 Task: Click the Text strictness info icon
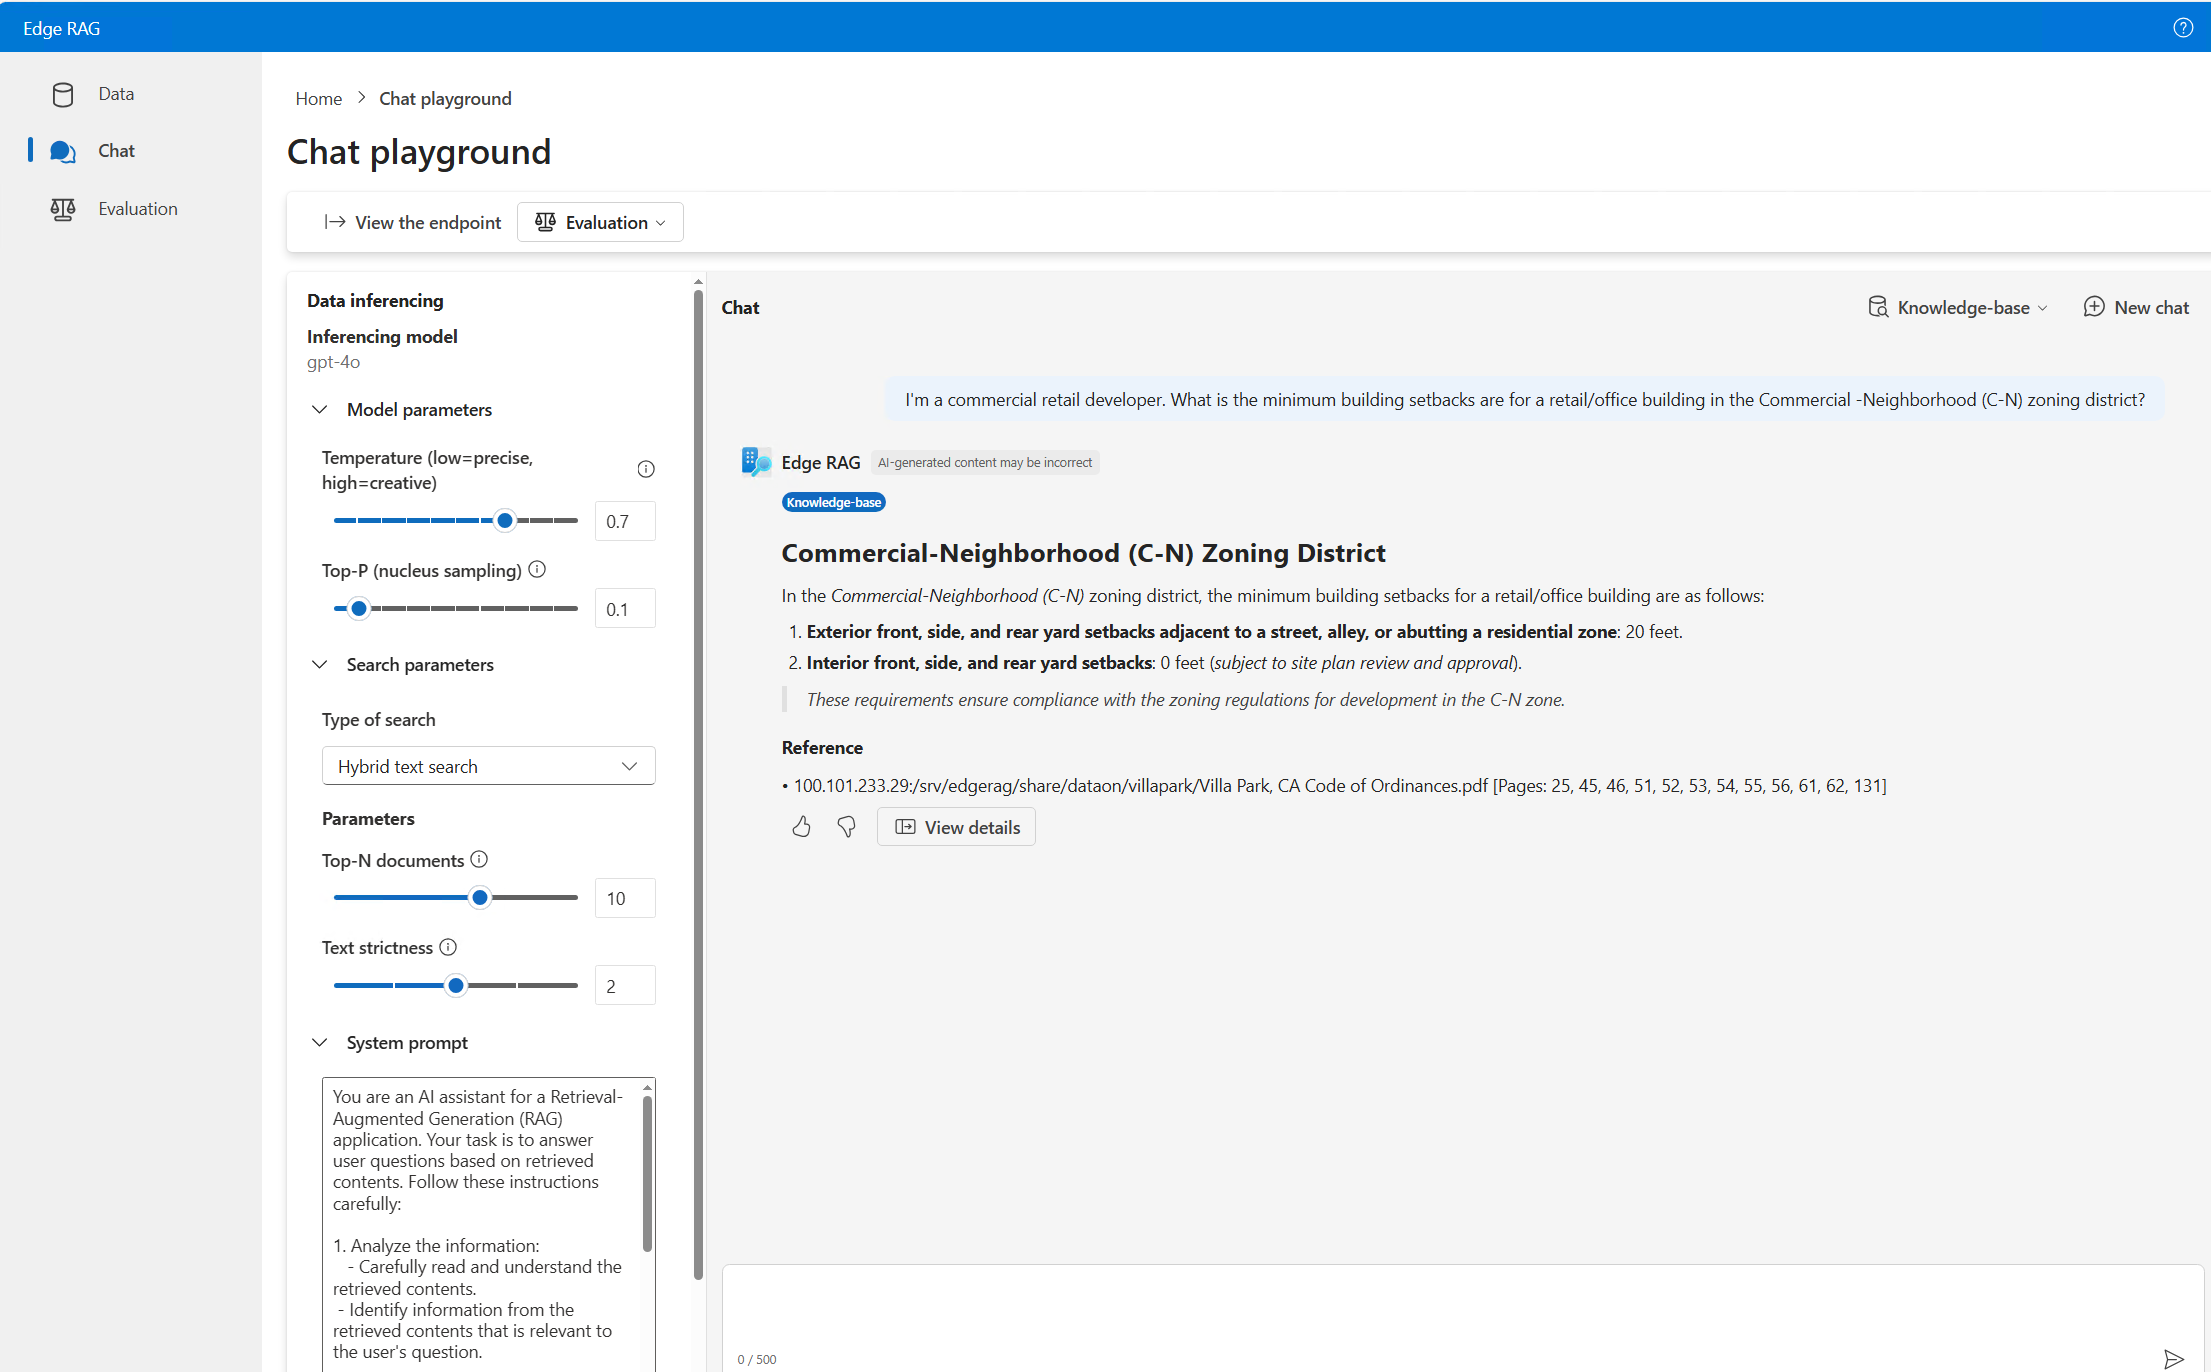click(x=448, y=947)
